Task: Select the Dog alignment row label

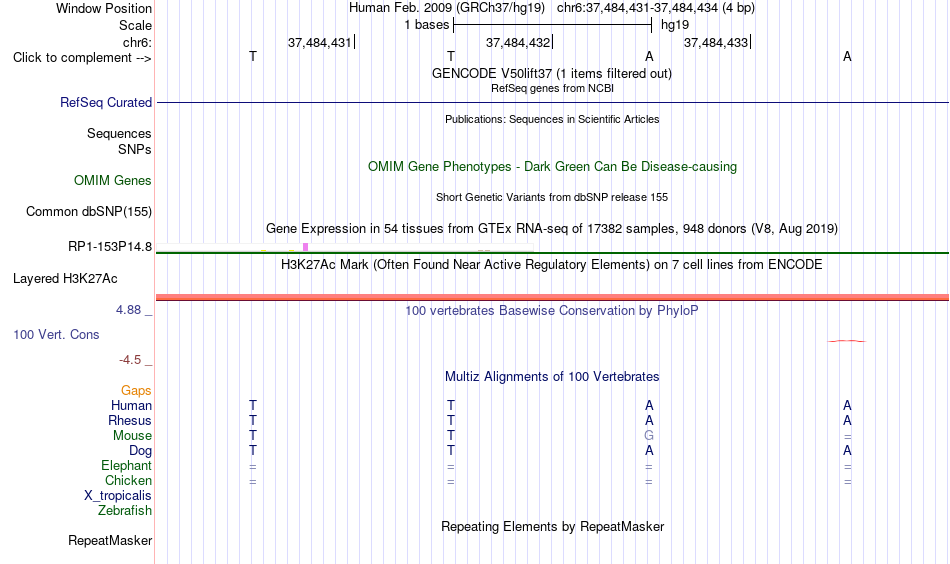Action: [x=140, y=451]
